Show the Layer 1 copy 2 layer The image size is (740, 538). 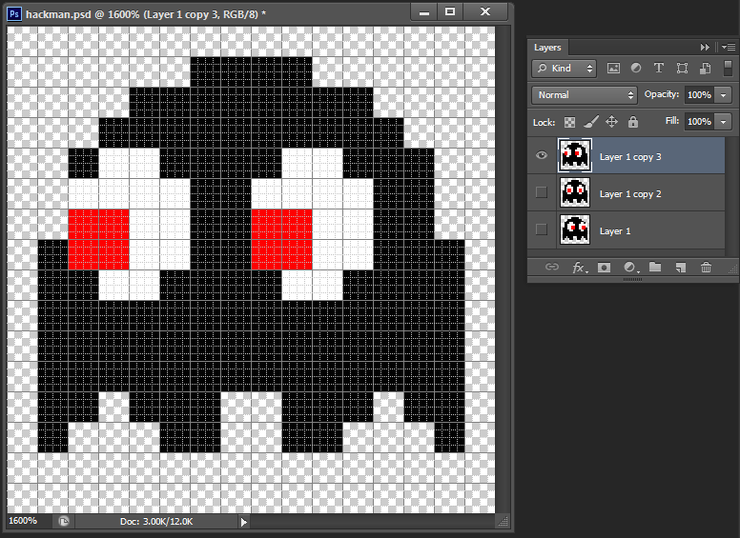click(541, 193)
